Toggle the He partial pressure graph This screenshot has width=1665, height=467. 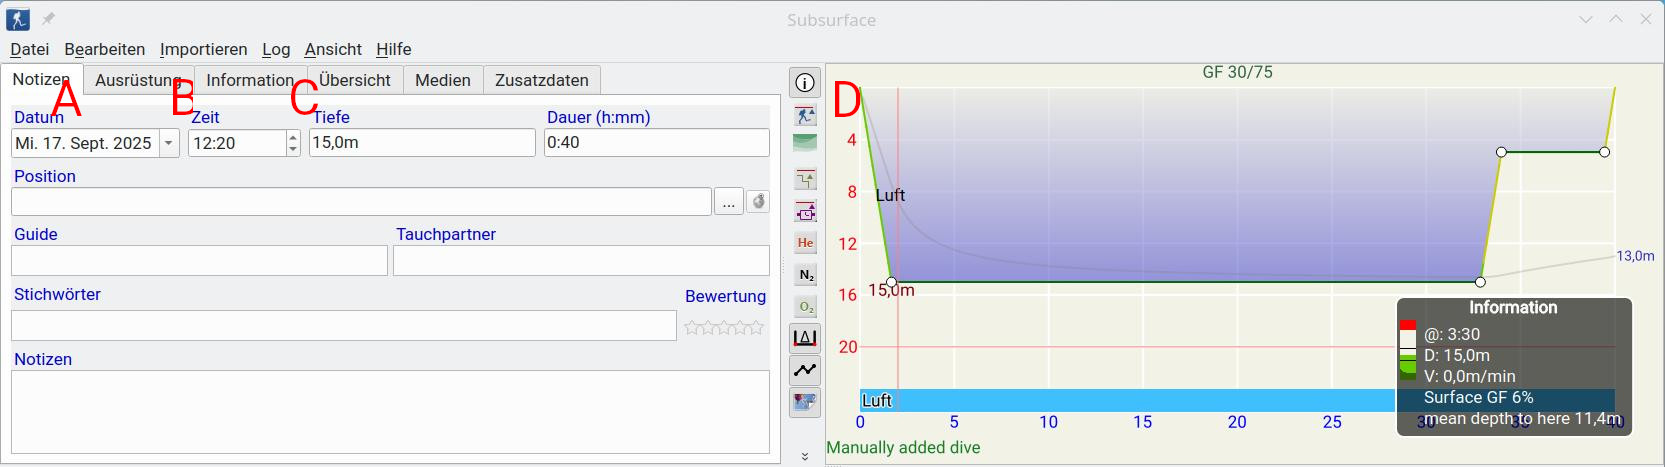[x=805, y=243]
